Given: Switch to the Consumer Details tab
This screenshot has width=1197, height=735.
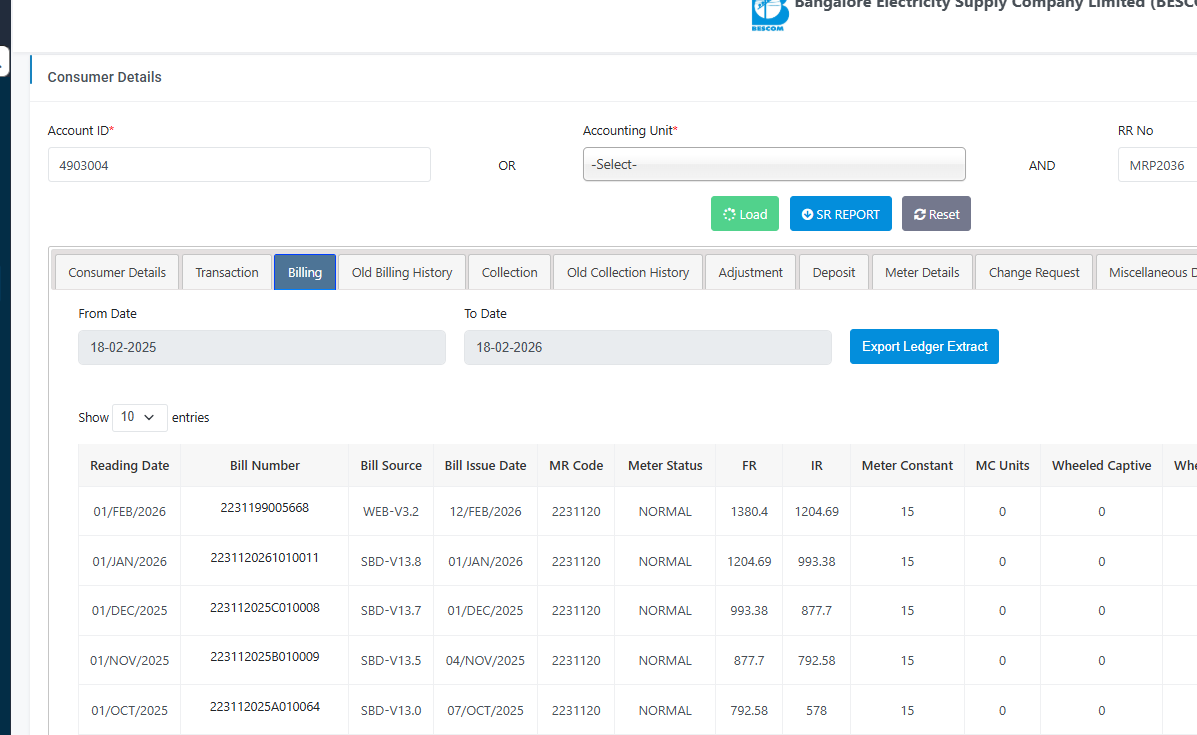Looking at the screenshot, I should (x=117, y=272).
